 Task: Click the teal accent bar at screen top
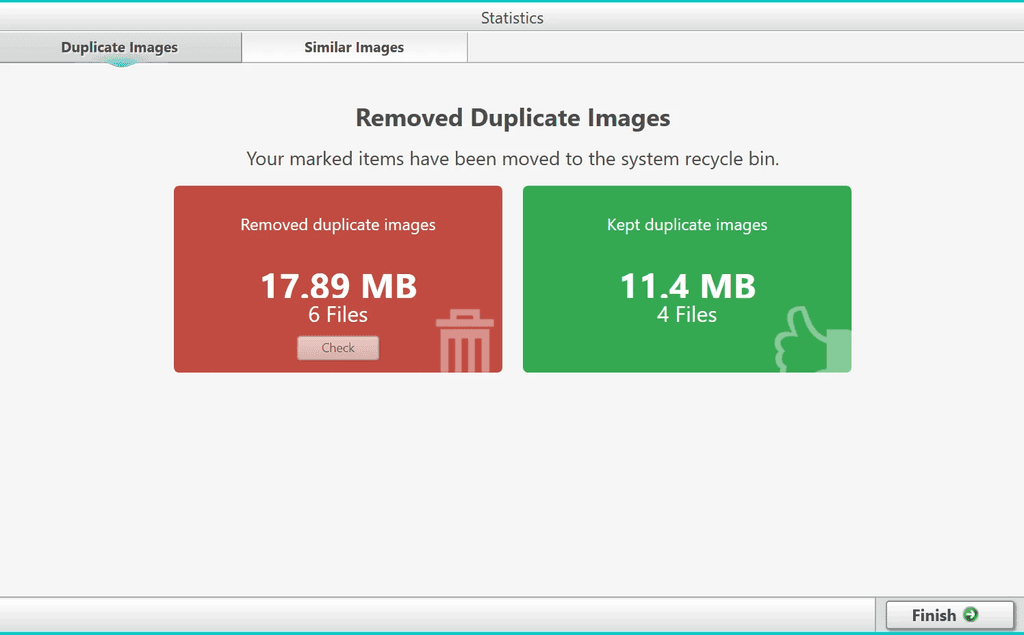[x=512, y=3]
